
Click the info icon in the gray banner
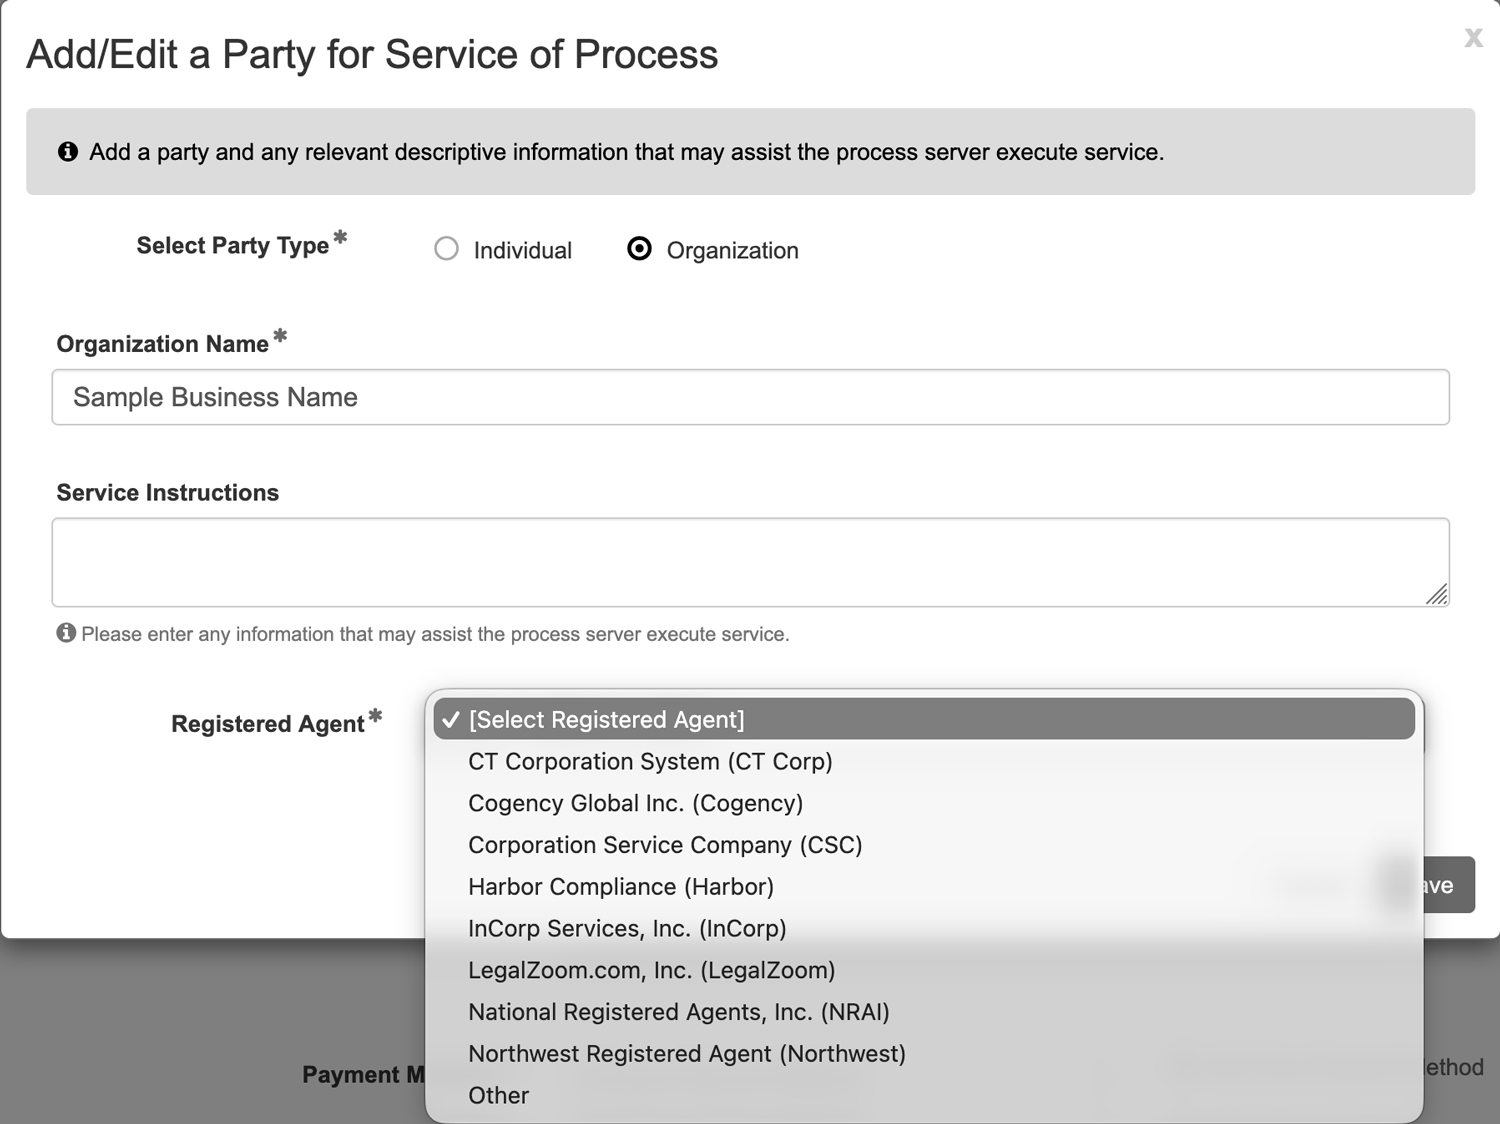68,152
